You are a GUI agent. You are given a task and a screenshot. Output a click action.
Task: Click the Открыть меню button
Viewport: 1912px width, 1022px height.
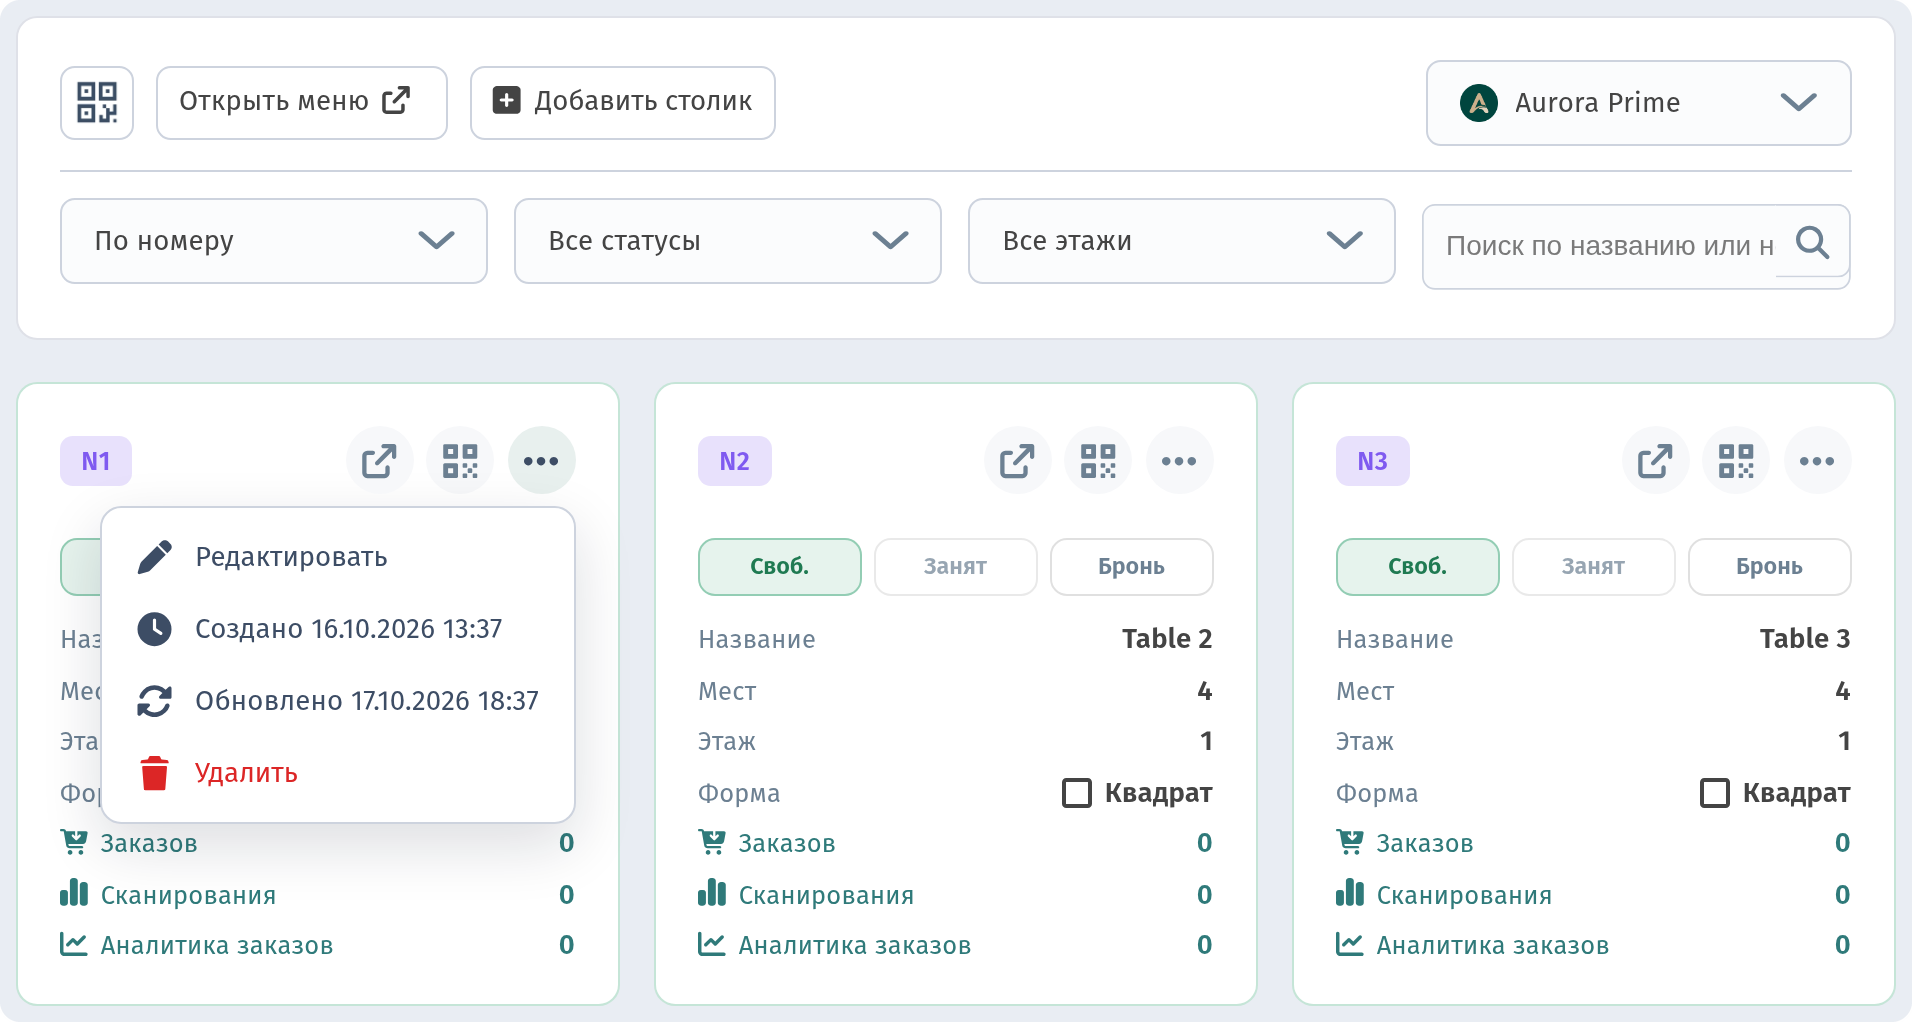pyautogui.click(x=302, y=103)
